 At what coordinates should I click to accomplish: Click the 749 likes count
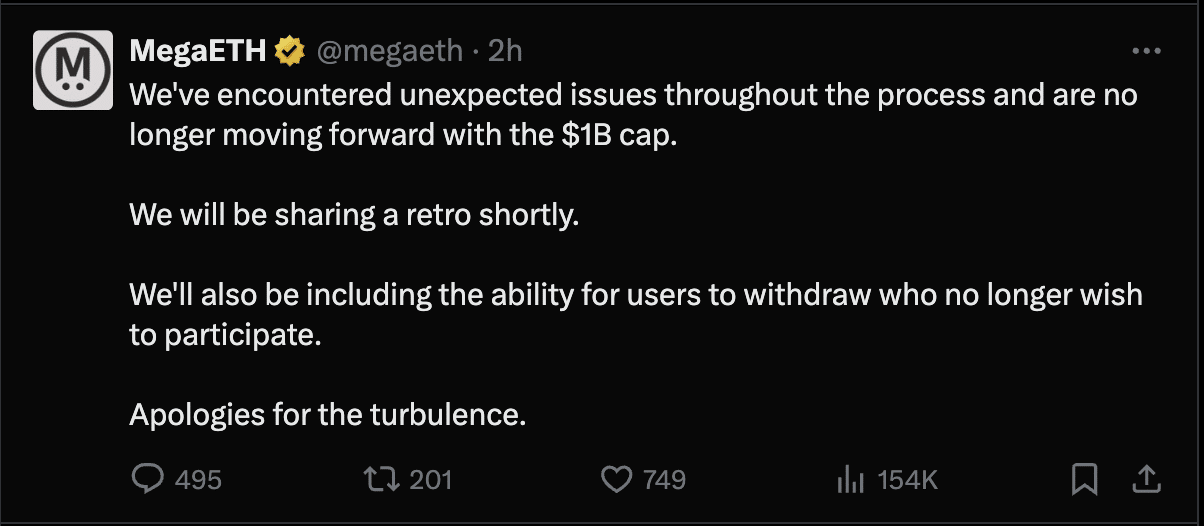tap(664, 480)
